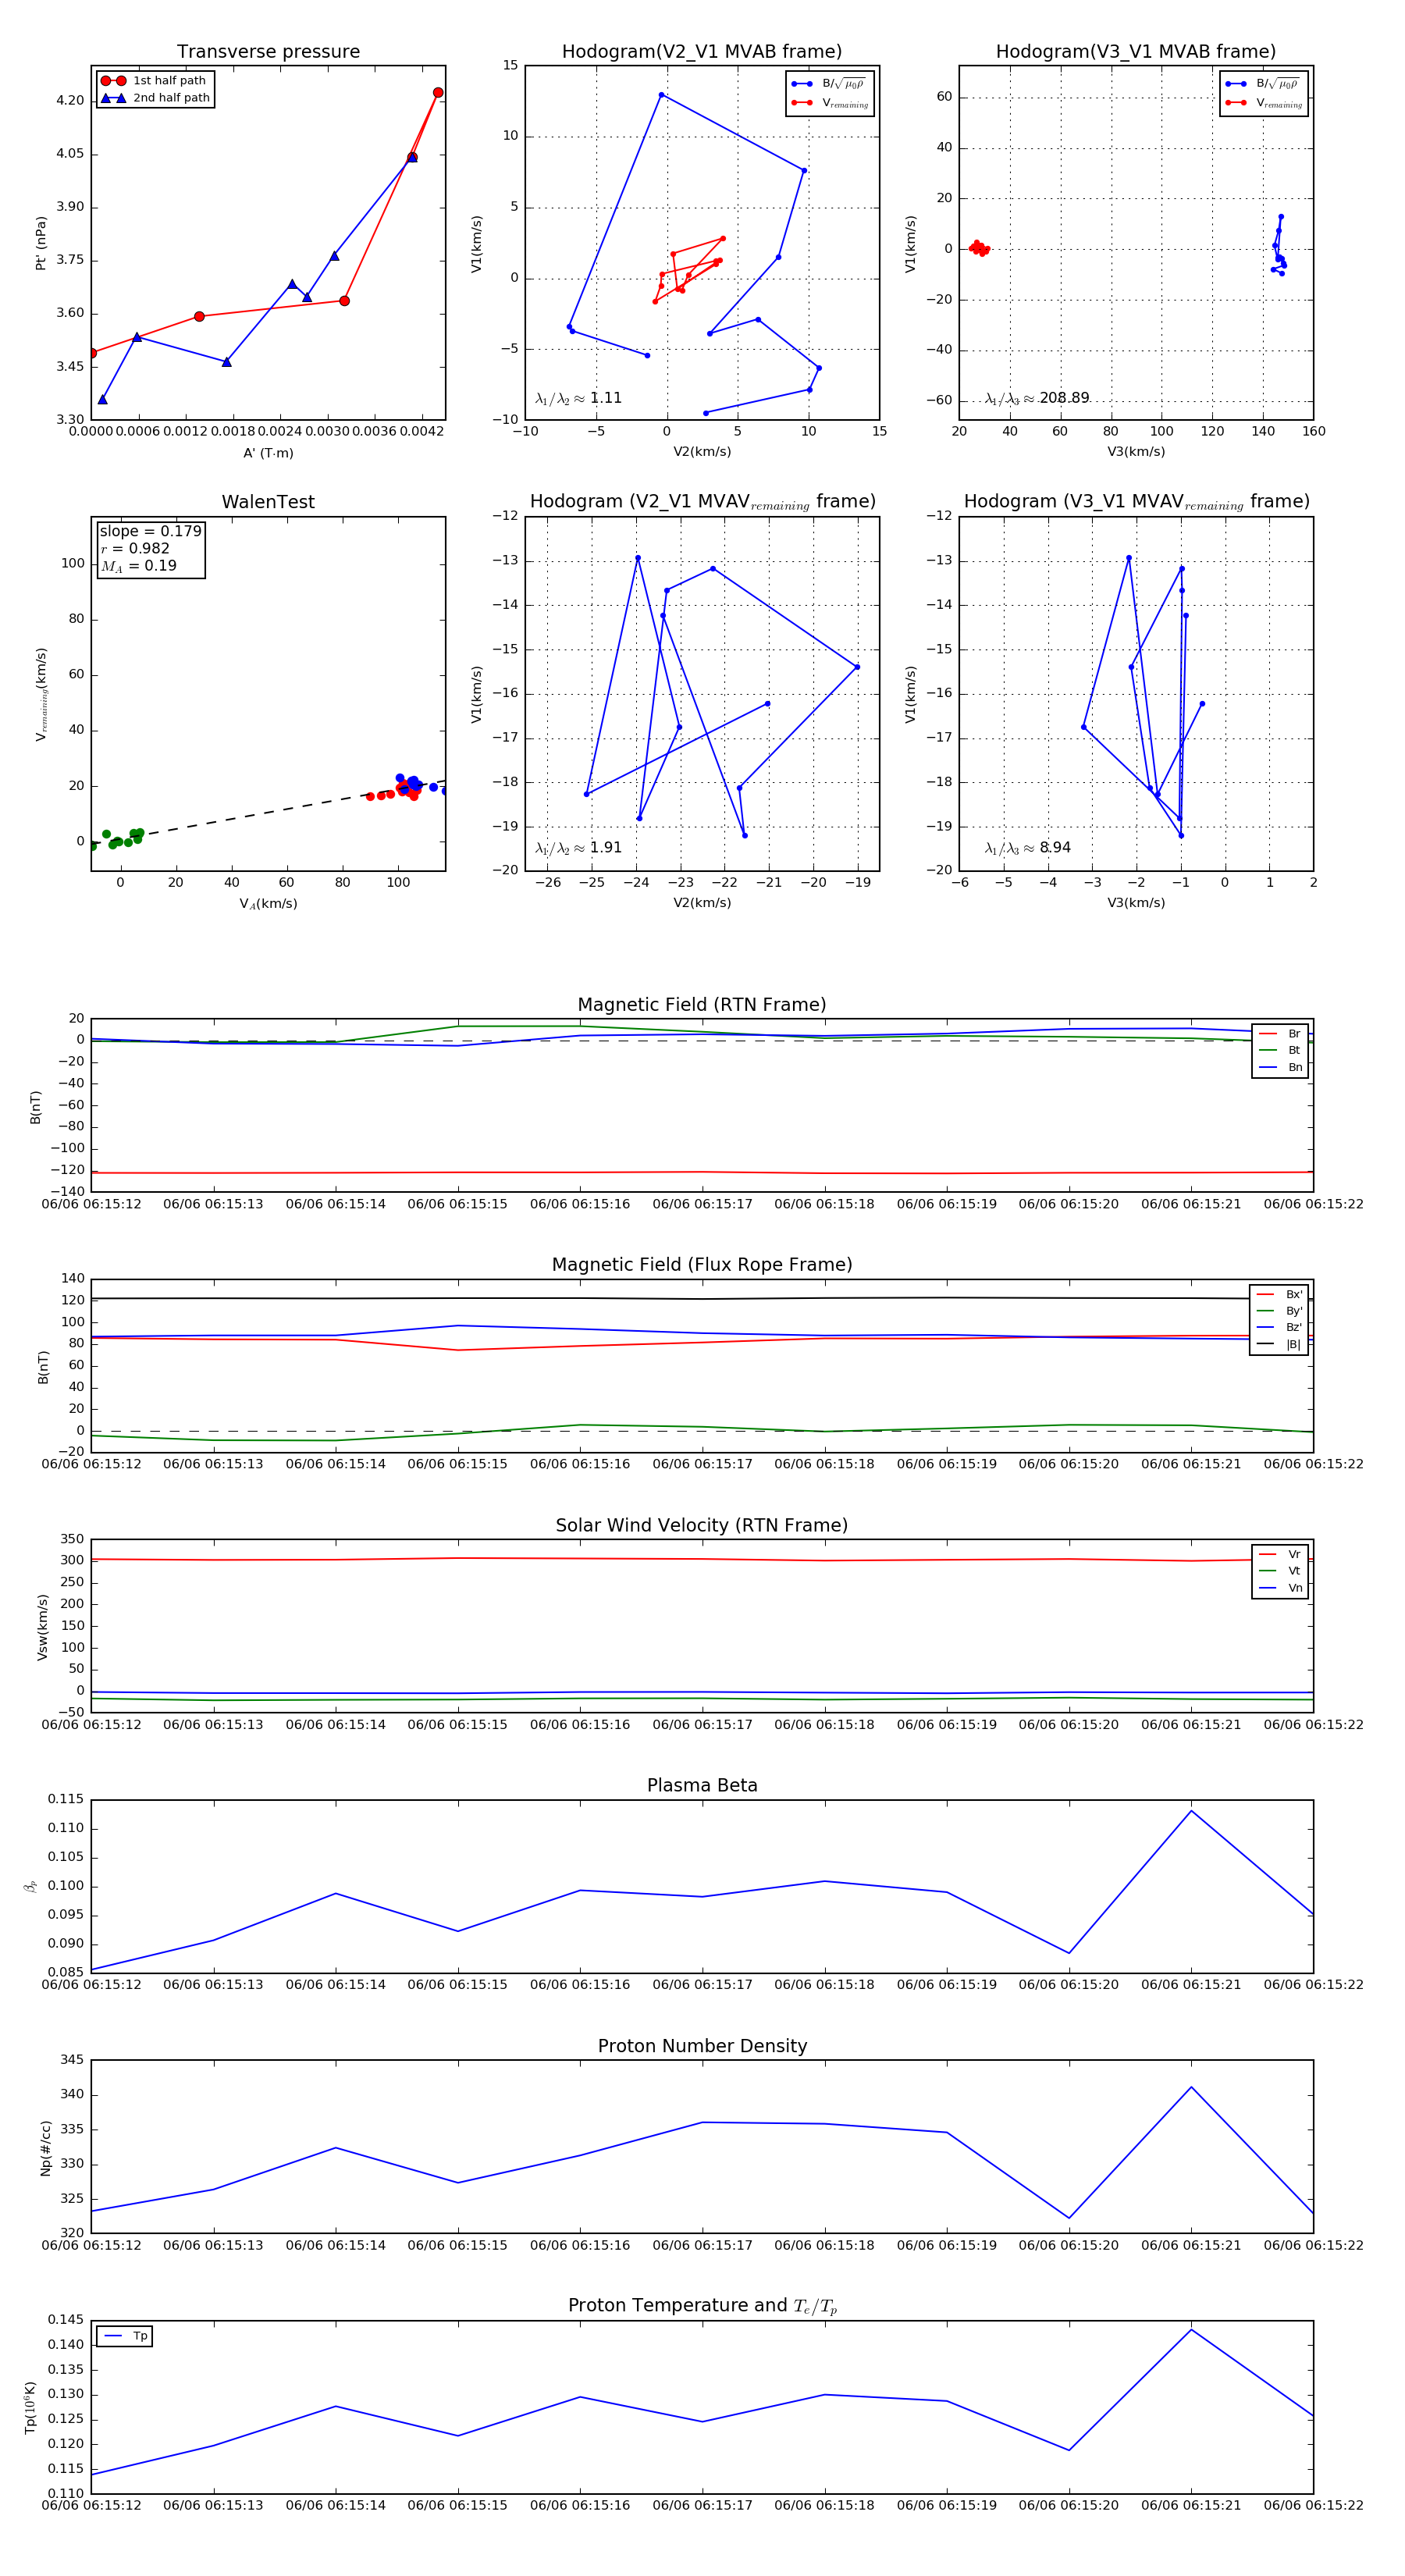Select the Bx' legend entry
The width and height of the screenshot is (1405, 2576).
[1279, 1294]
